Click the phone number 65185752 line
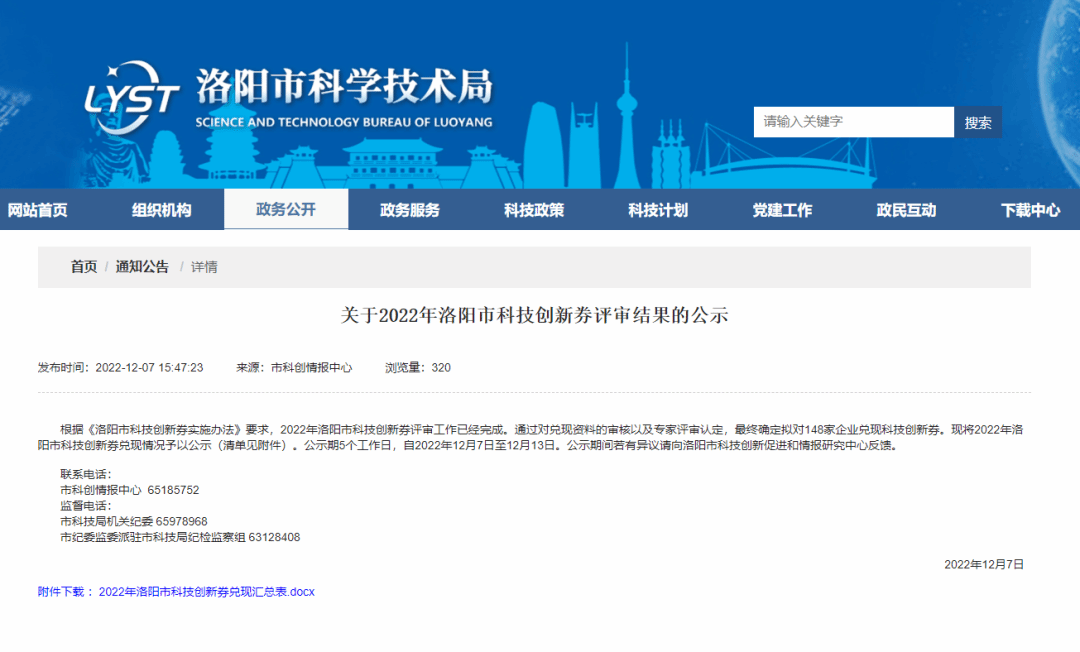Viewport: 1080px width, 652px height. click(129, 490)
